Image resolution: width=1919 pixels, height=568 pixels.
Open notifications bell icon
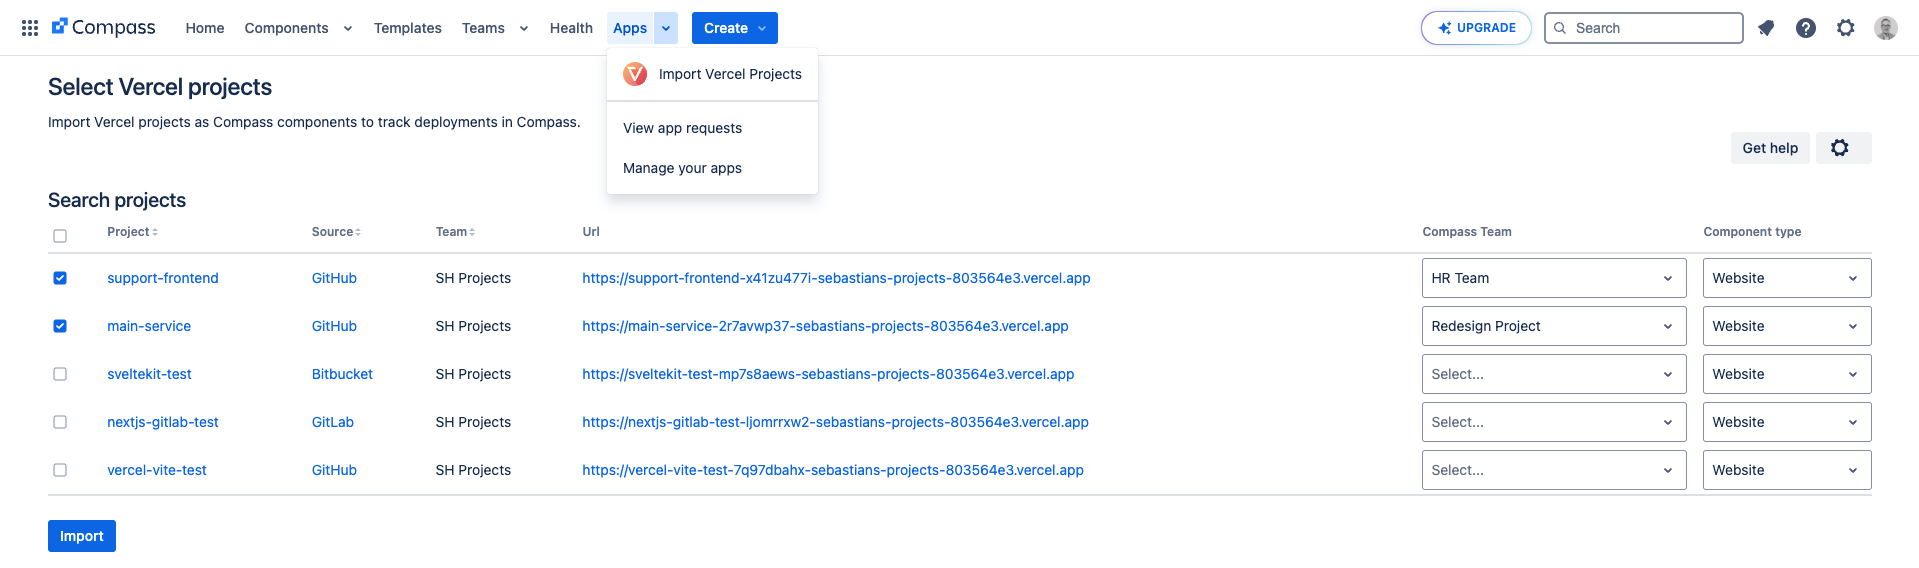tap(1766, 28)
